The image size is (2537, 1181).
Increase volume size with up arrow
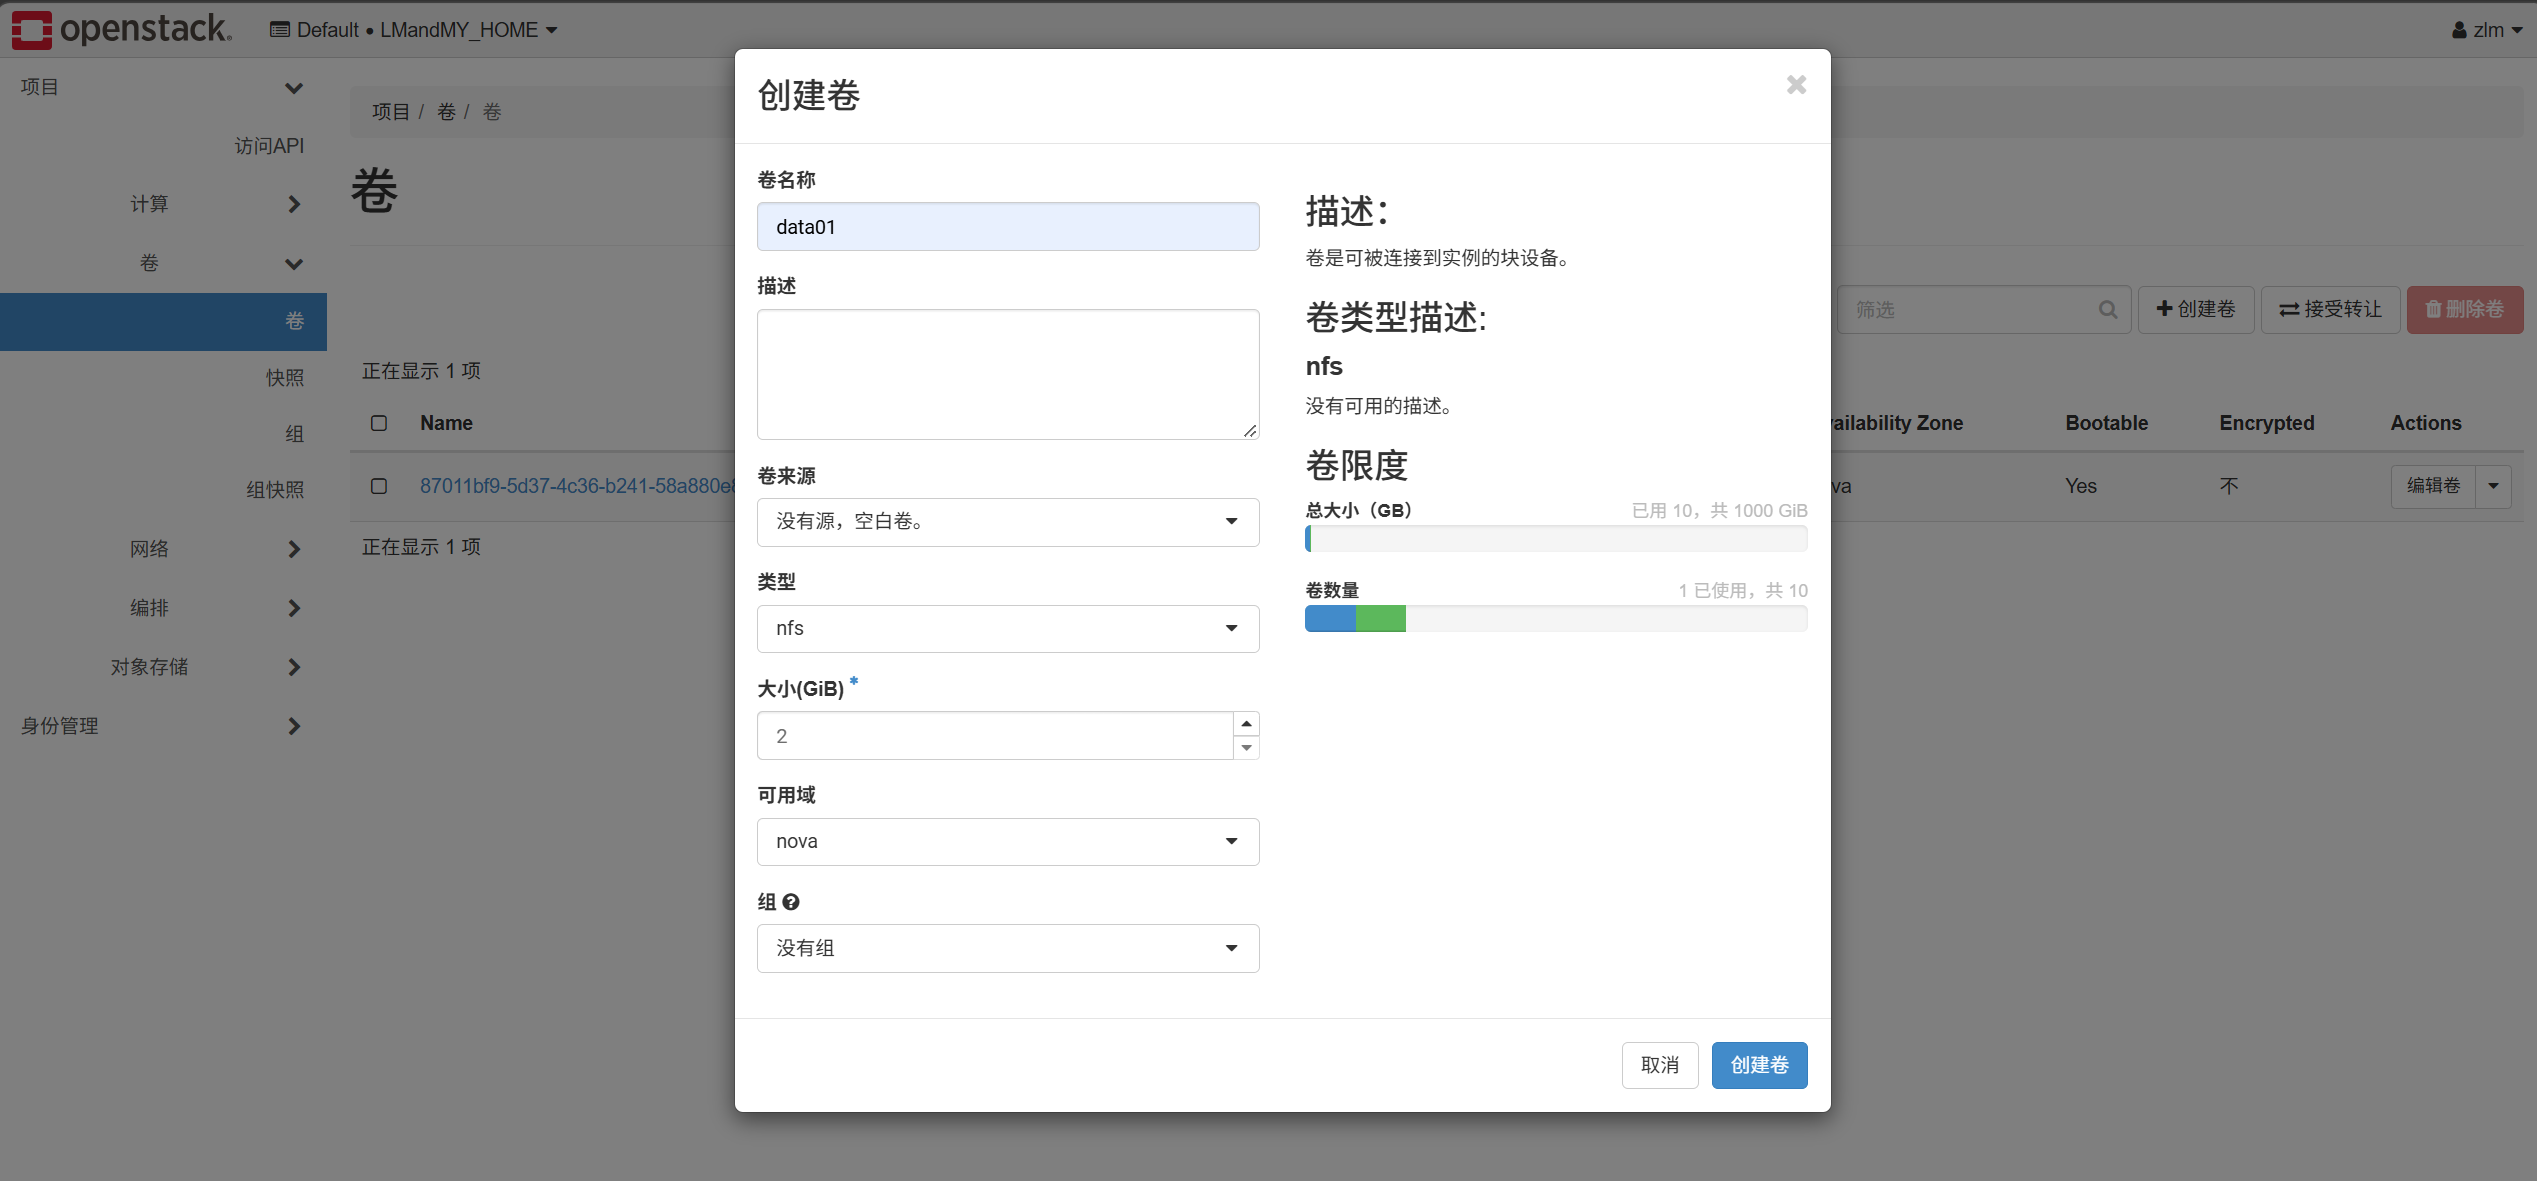coord(1246,724)
